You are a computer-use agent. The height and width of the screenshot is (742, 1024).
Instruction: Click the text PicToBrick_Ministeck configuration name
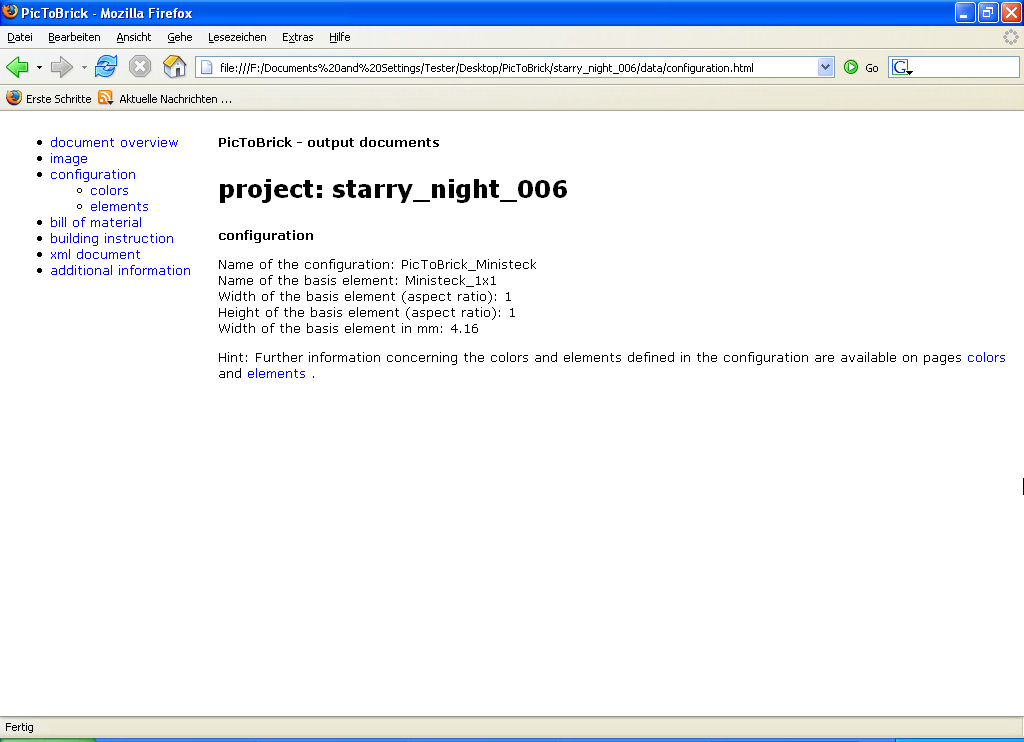coord(468,265)
